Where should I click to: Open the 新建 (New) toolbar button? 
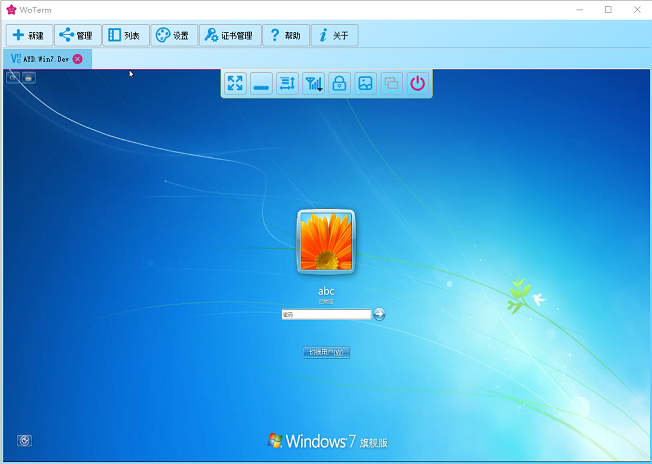[x=28, y=35]
